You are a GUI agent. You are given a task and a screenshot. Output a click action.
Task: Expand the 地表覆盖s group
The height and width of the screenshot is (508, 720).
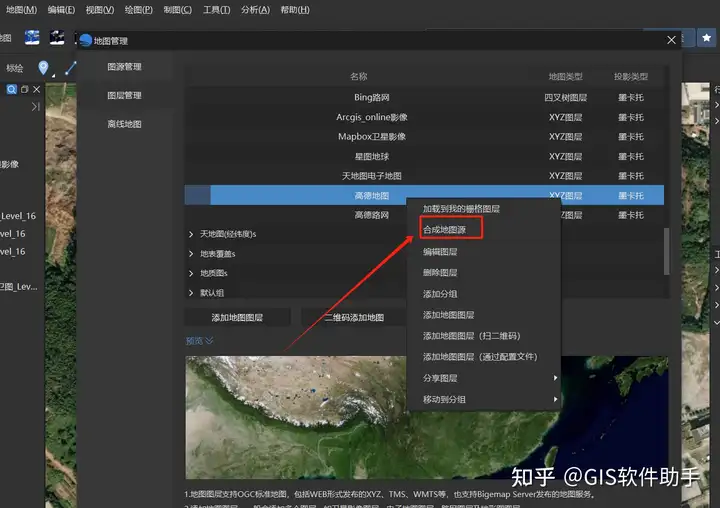pos(191,254)
